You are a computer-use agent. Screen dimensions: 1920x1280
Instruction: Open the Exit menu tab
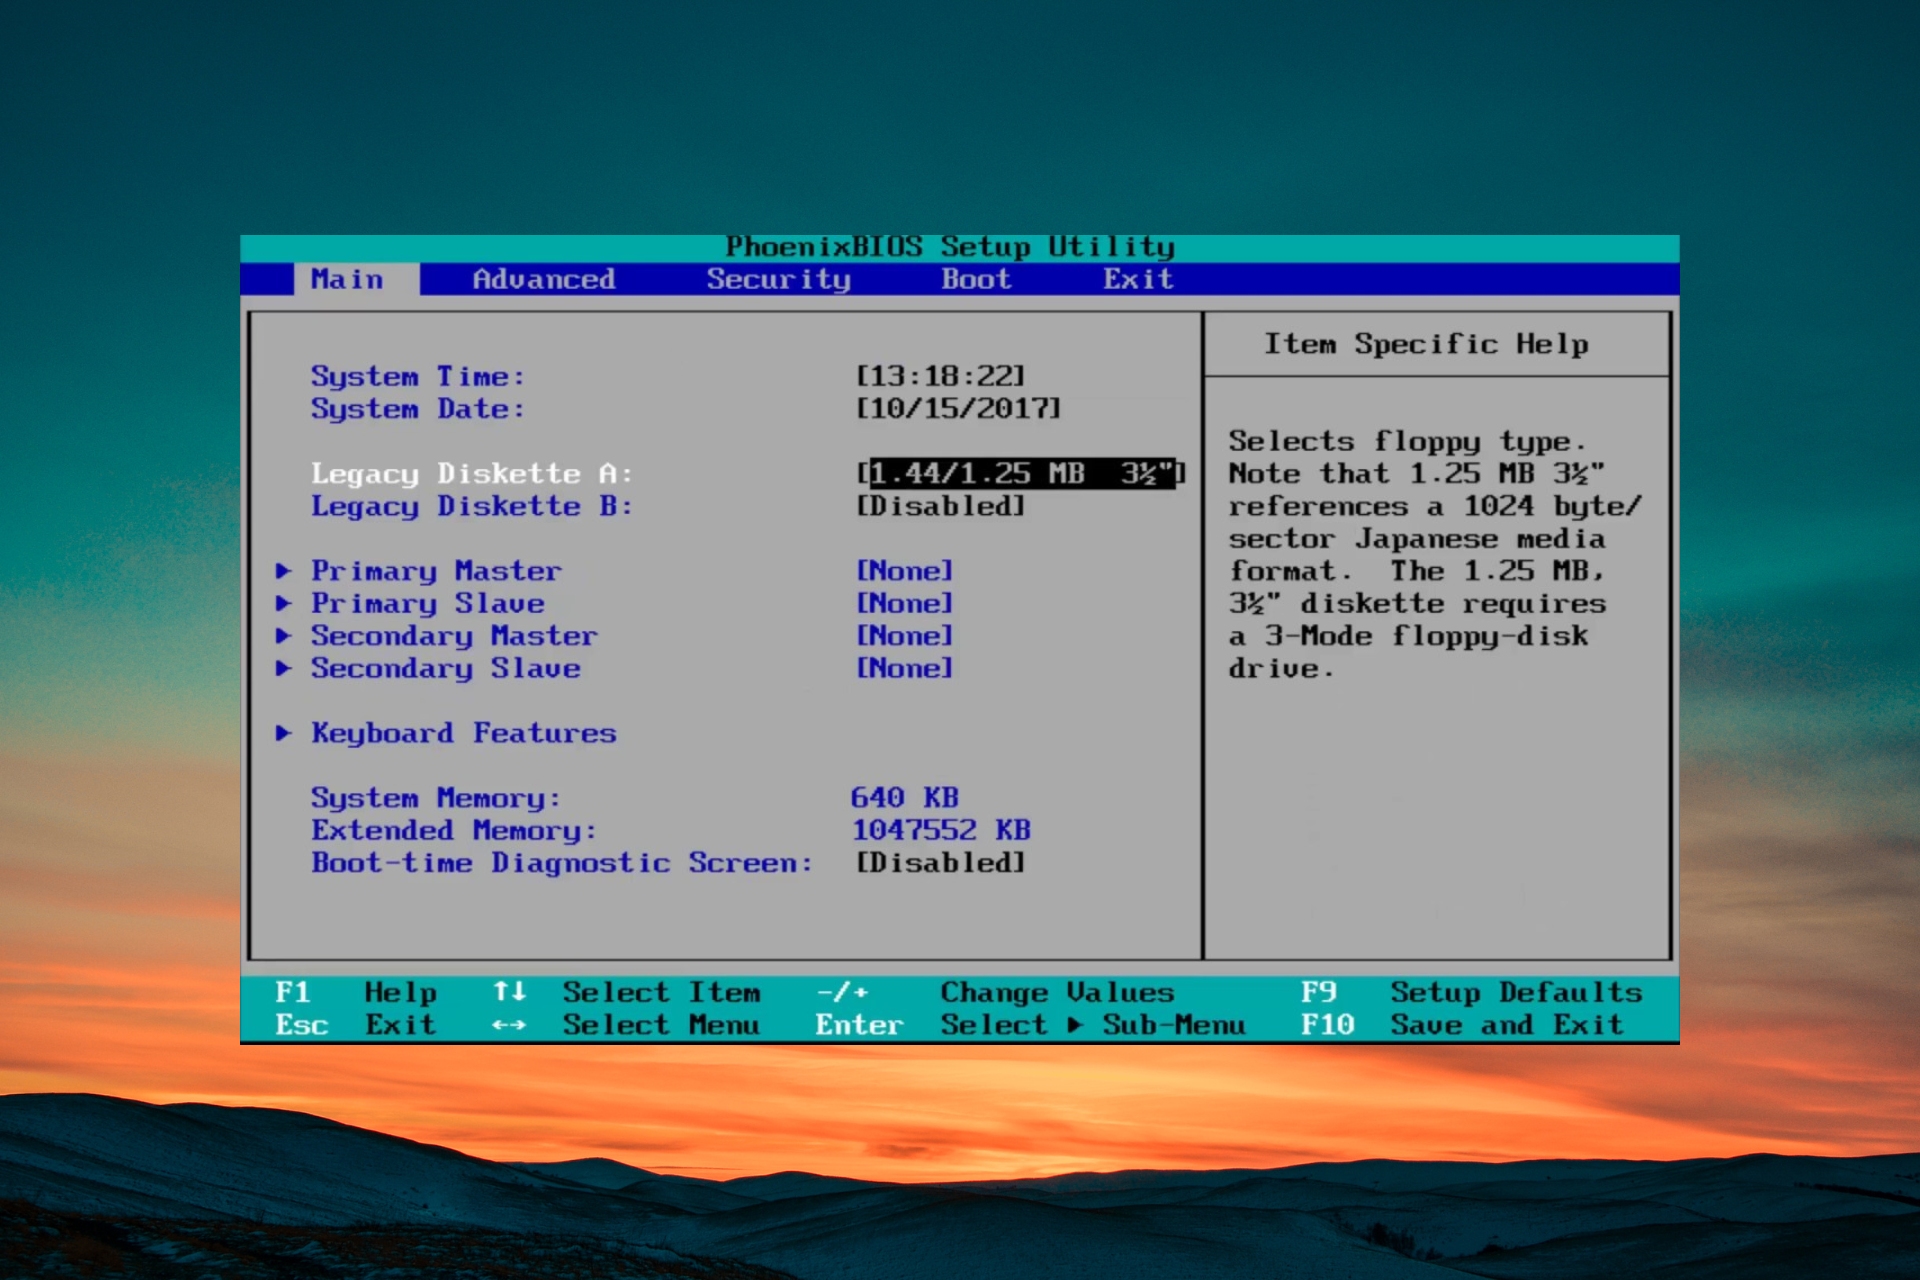1138,279
